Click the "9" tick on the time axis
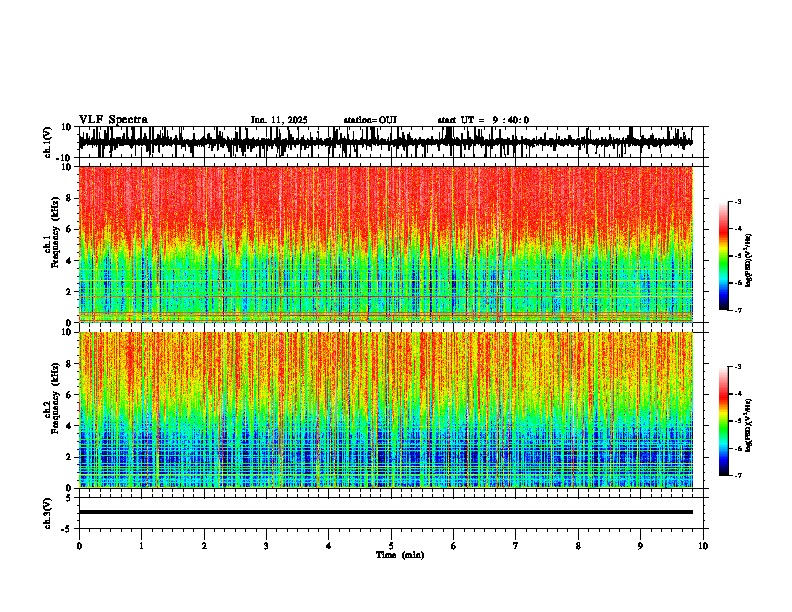The width and height of the screenshot is (792, 612). click(640, 546)
